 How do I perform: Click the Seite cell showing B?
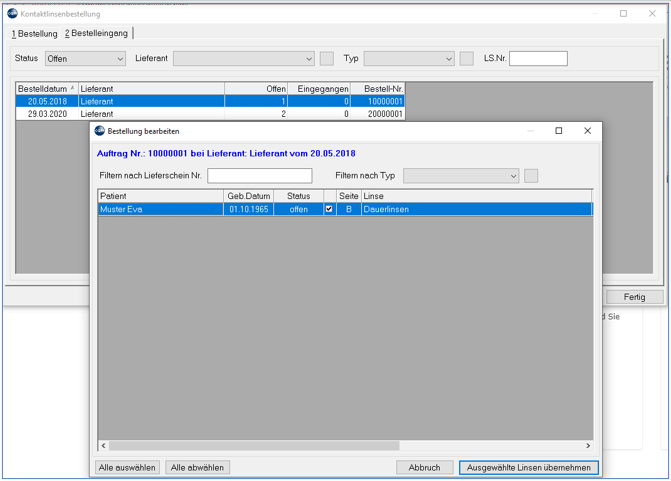(348, 209)
